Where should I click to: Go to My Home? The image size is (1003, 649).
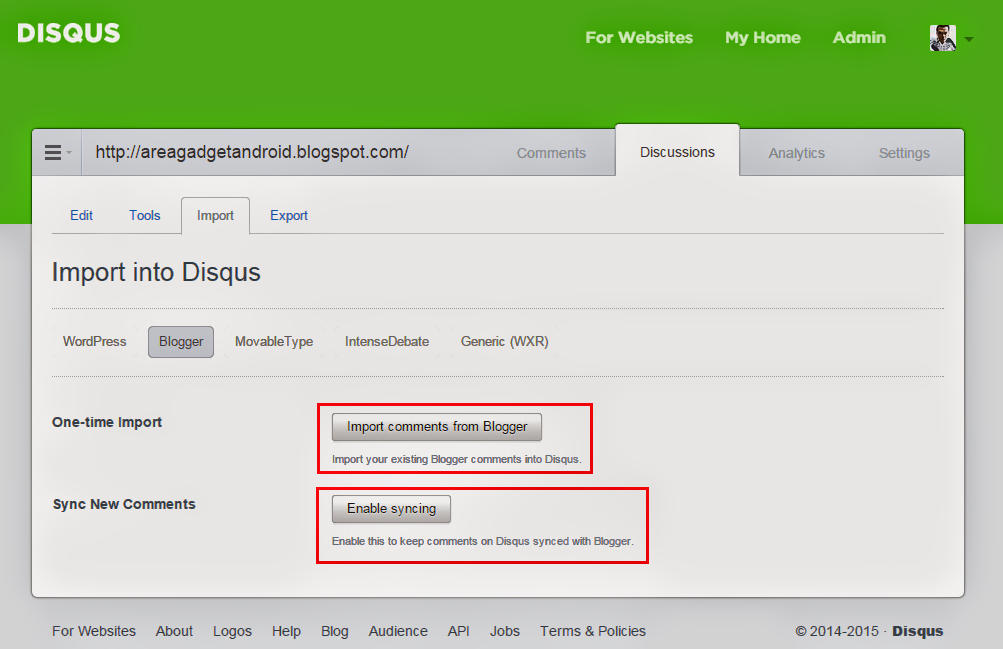[762, 38]
